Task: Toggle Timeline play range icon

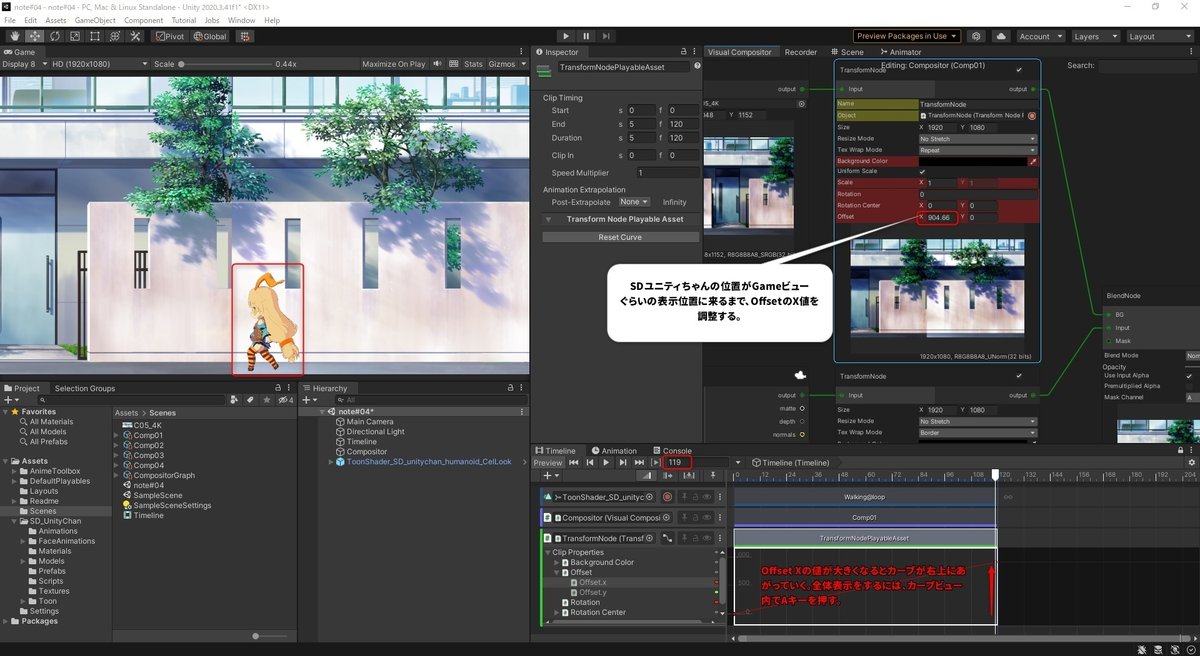Action: point(656,462)
